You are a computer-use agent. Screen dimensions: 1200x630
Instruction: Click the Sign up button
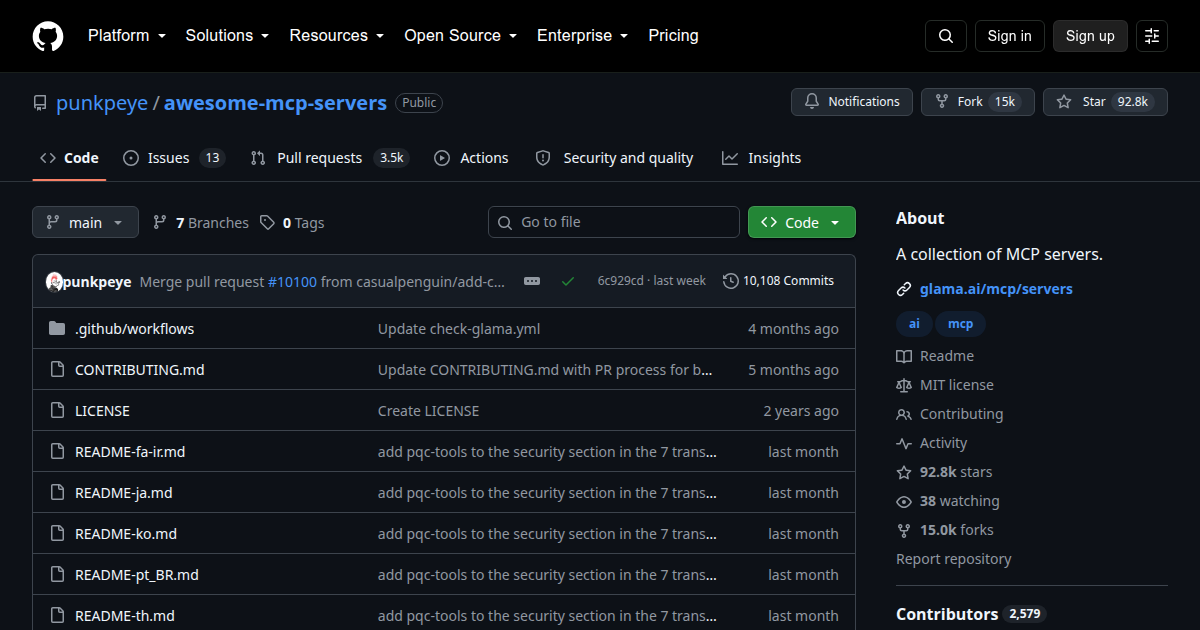[x=1090, y=36]
